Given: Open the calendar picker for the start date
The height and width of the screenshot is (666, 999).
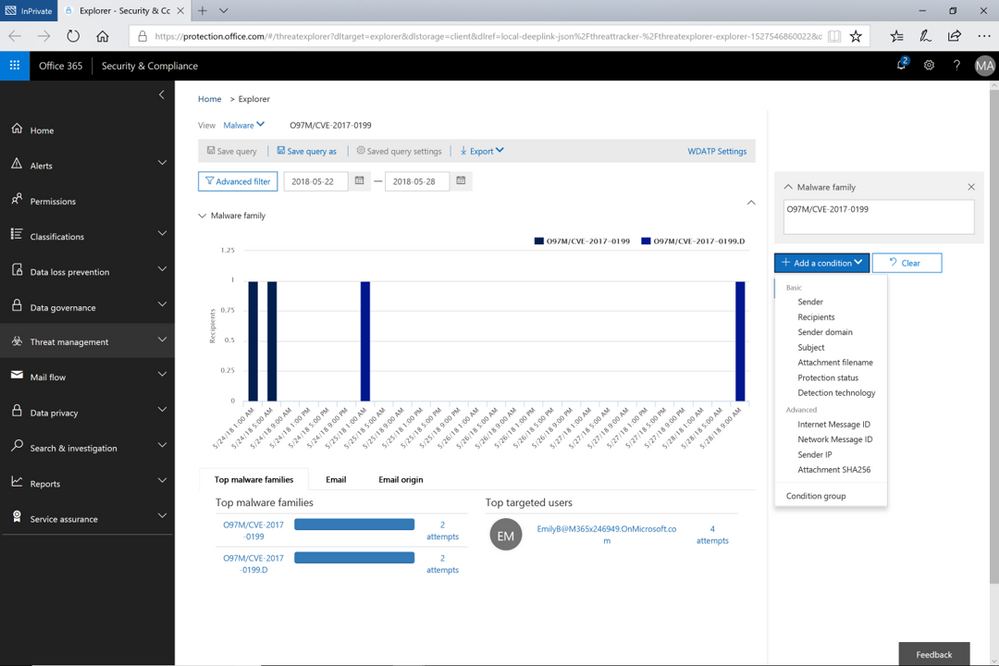Looking at the screenshot, I should [x=359, y=181].
